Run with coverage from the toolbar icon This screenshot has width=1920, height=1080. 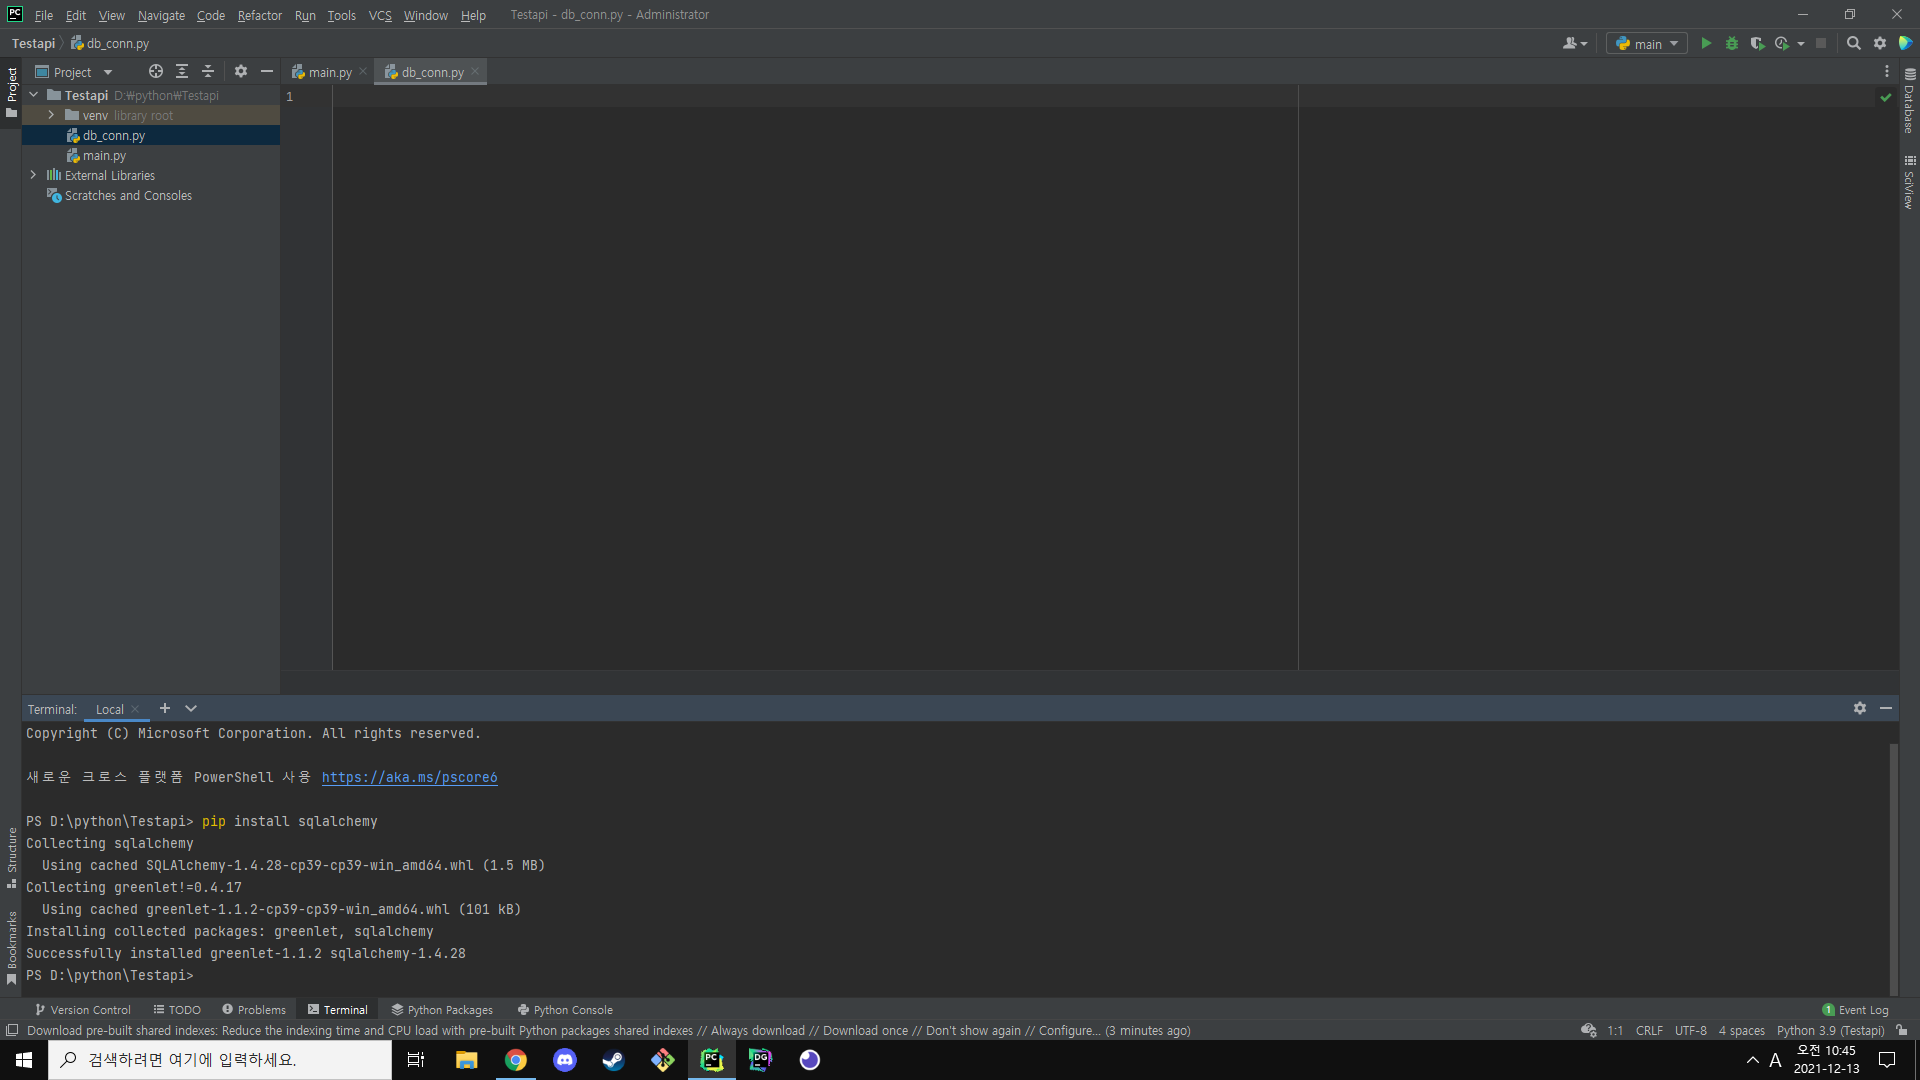(x=1757, y=43)
